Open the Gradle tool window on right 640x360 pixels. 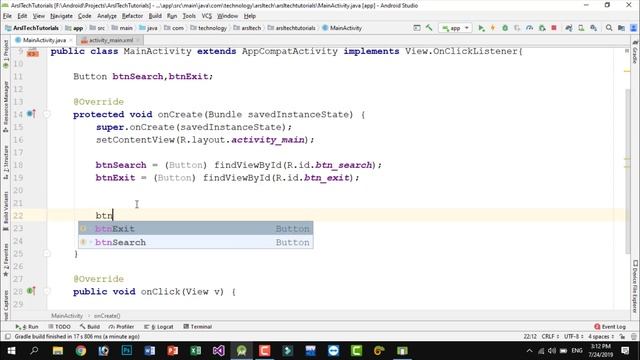click(x=635, y=52)
